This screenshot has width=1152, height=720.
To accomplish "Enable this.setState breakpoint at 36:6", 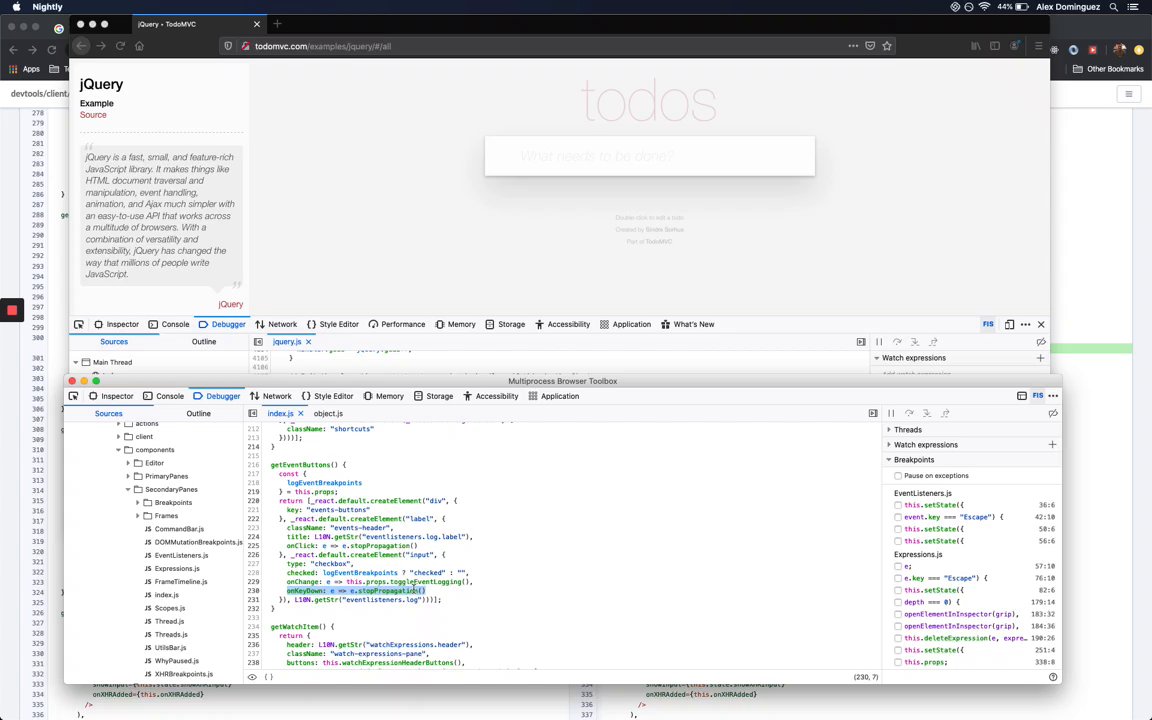I will (x=898, y=505).
